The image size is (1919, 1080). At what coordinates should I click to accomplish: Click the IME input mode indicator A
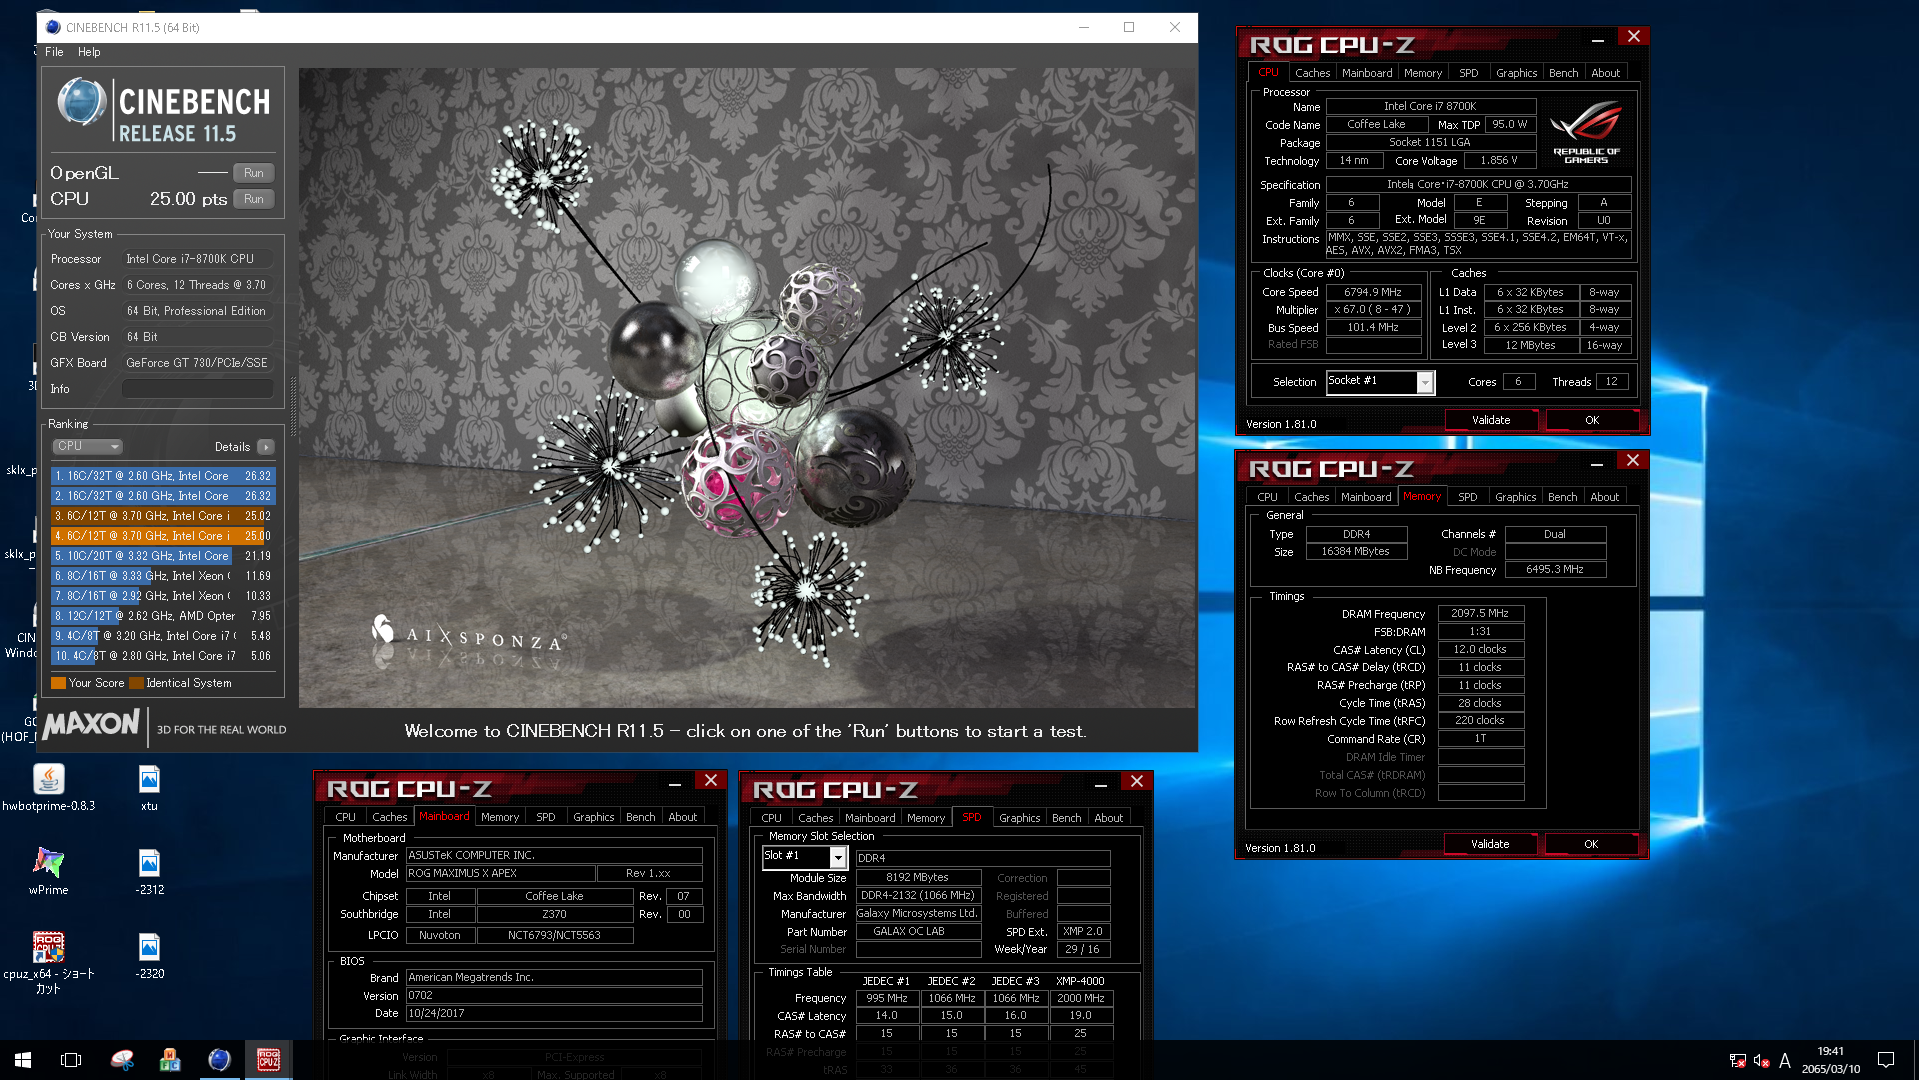[x=1785, y=1061]
